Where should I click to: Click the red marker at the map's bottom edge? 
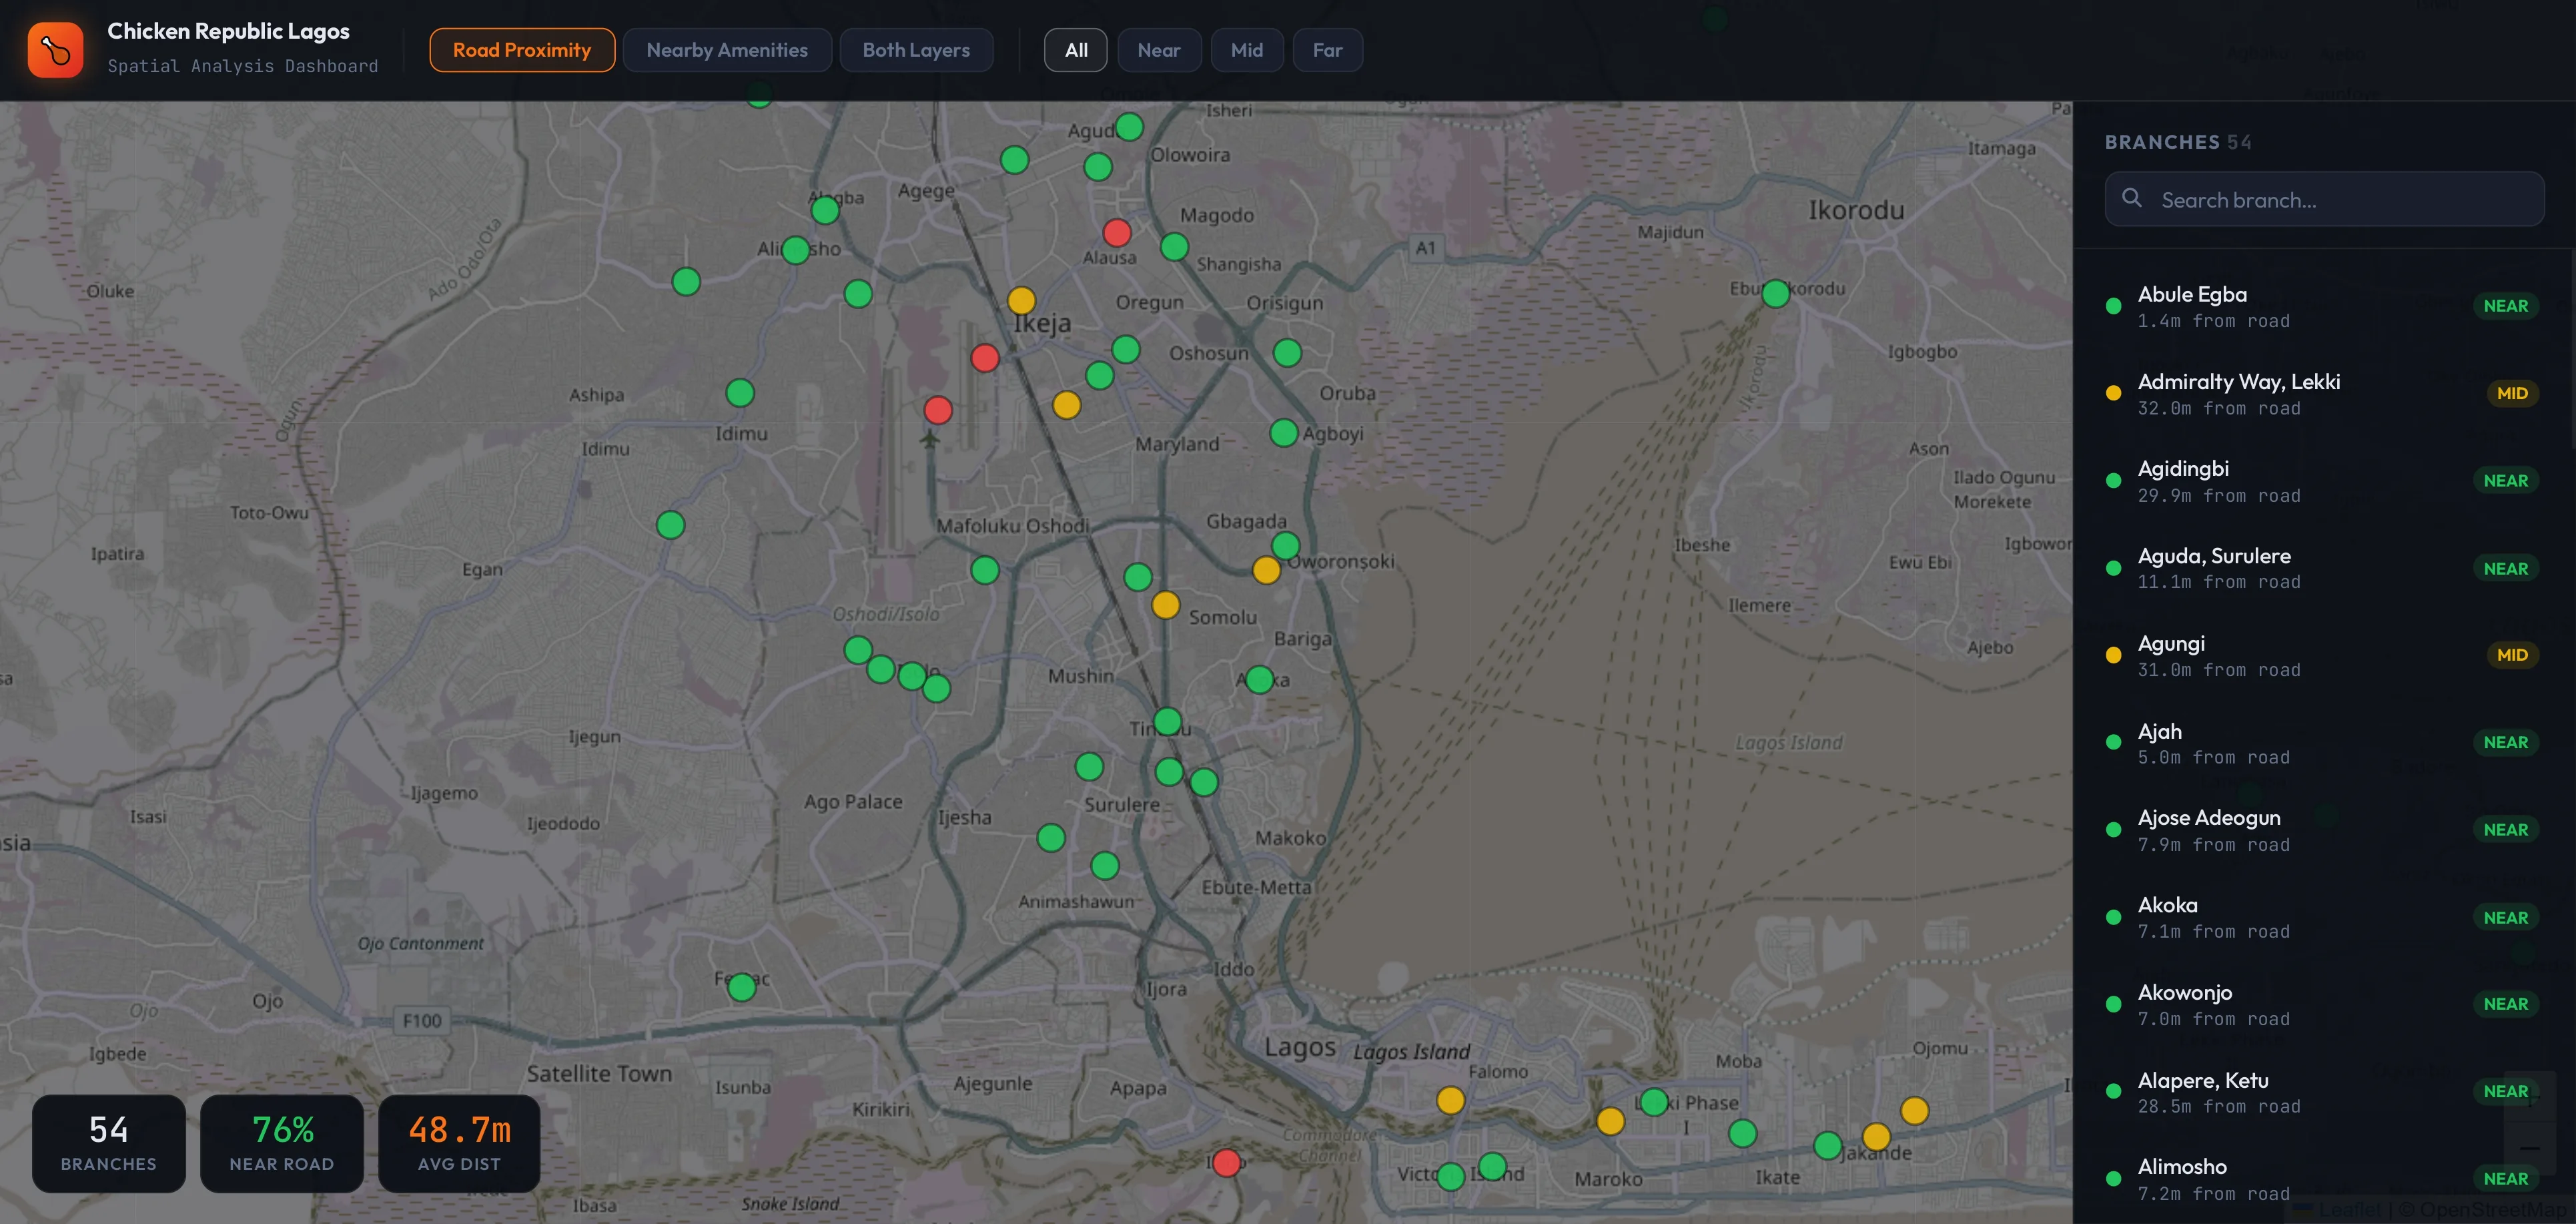click(1227, 1163)
